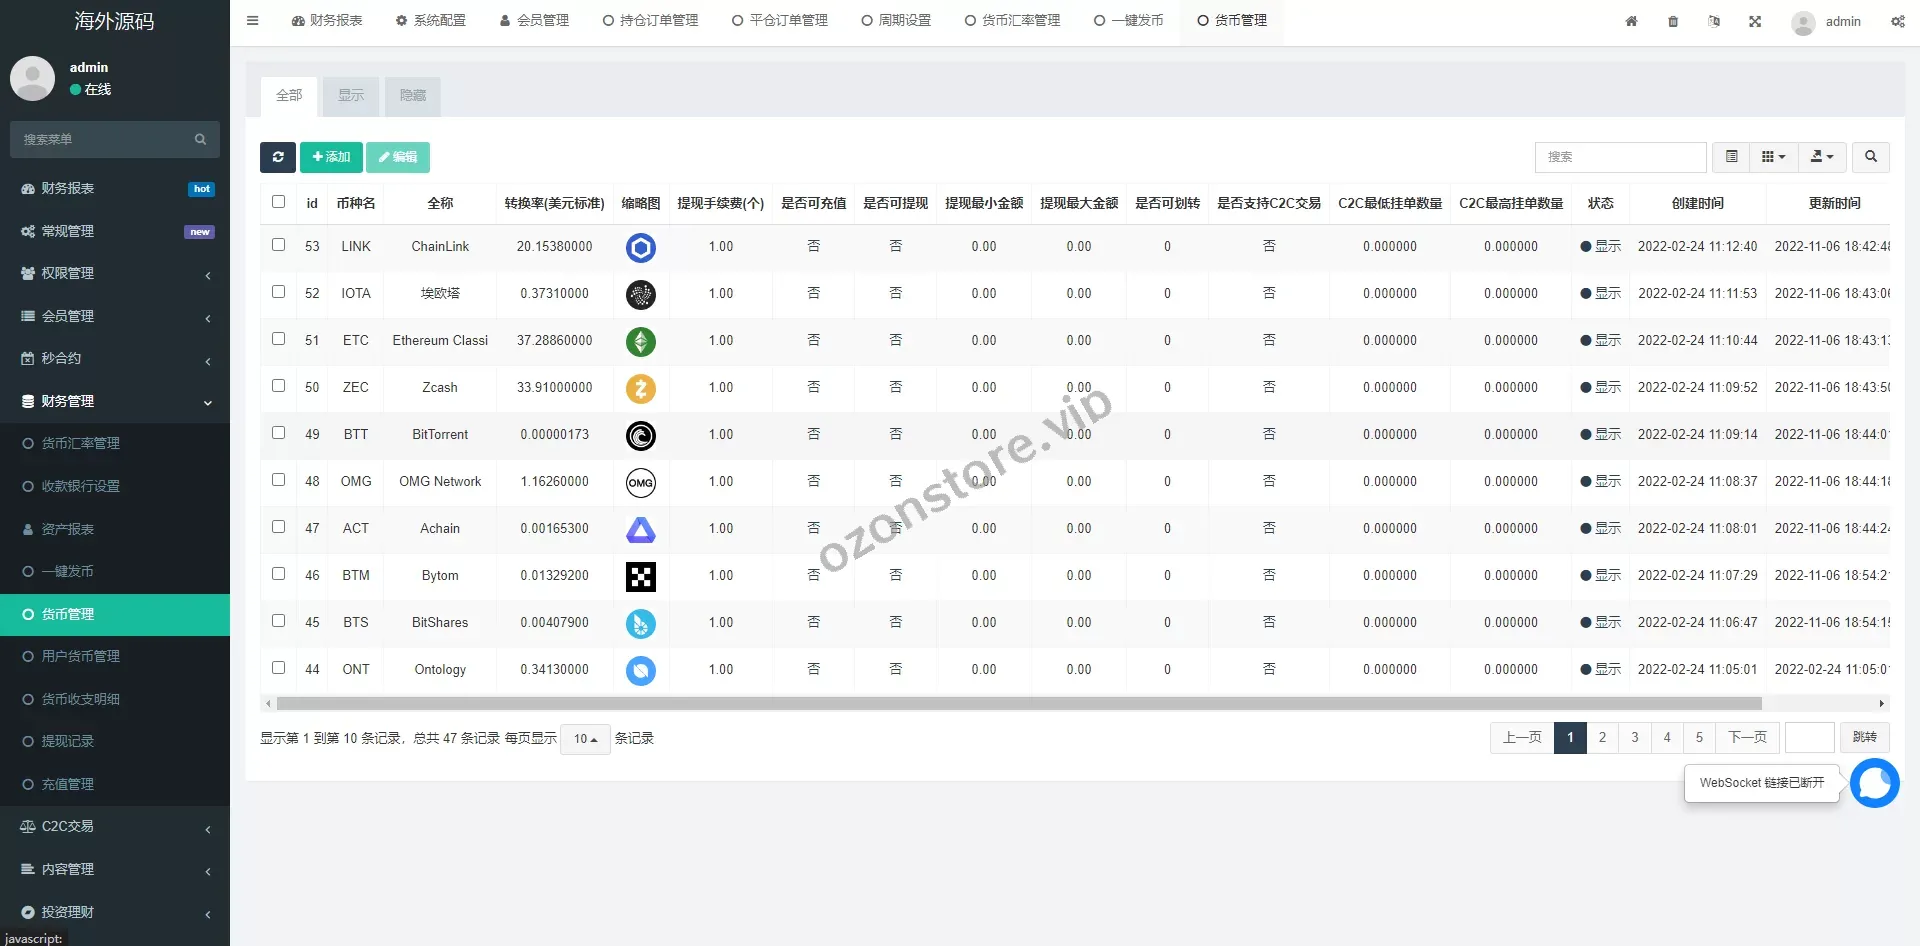This screenshot has width=1920, height=946.
Task: Switch to the 显示 filter tab
Action: (351, 96)
